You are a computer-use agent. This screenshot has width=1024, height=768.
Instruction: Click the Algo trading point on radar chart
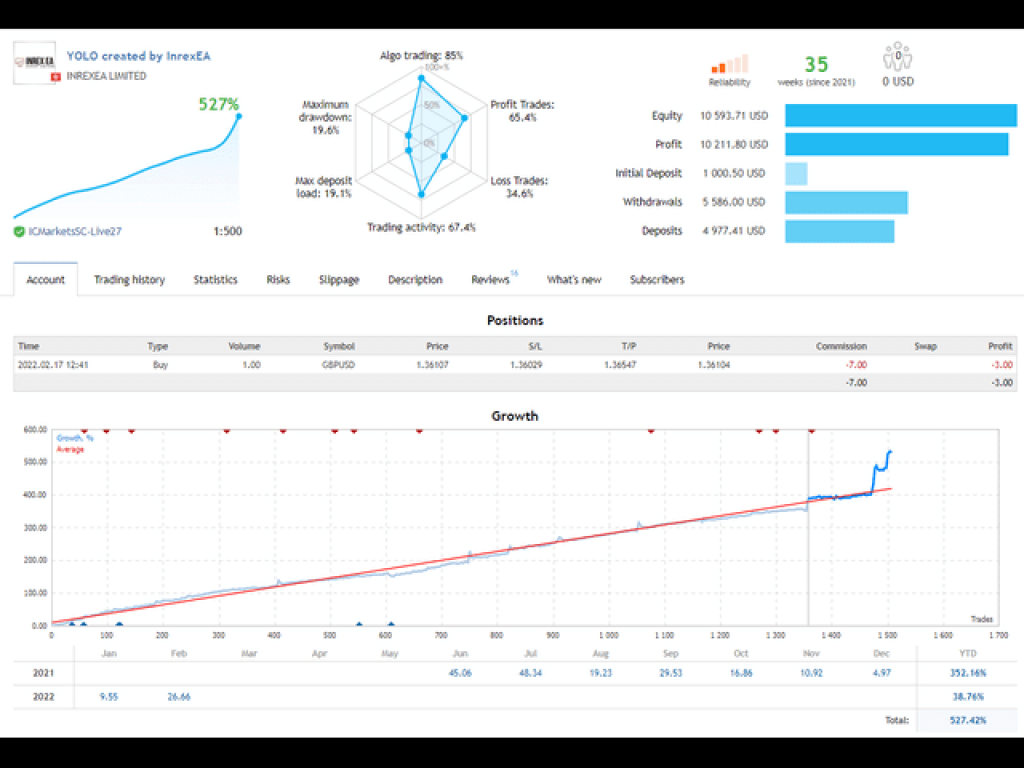(x=421, y=77)
